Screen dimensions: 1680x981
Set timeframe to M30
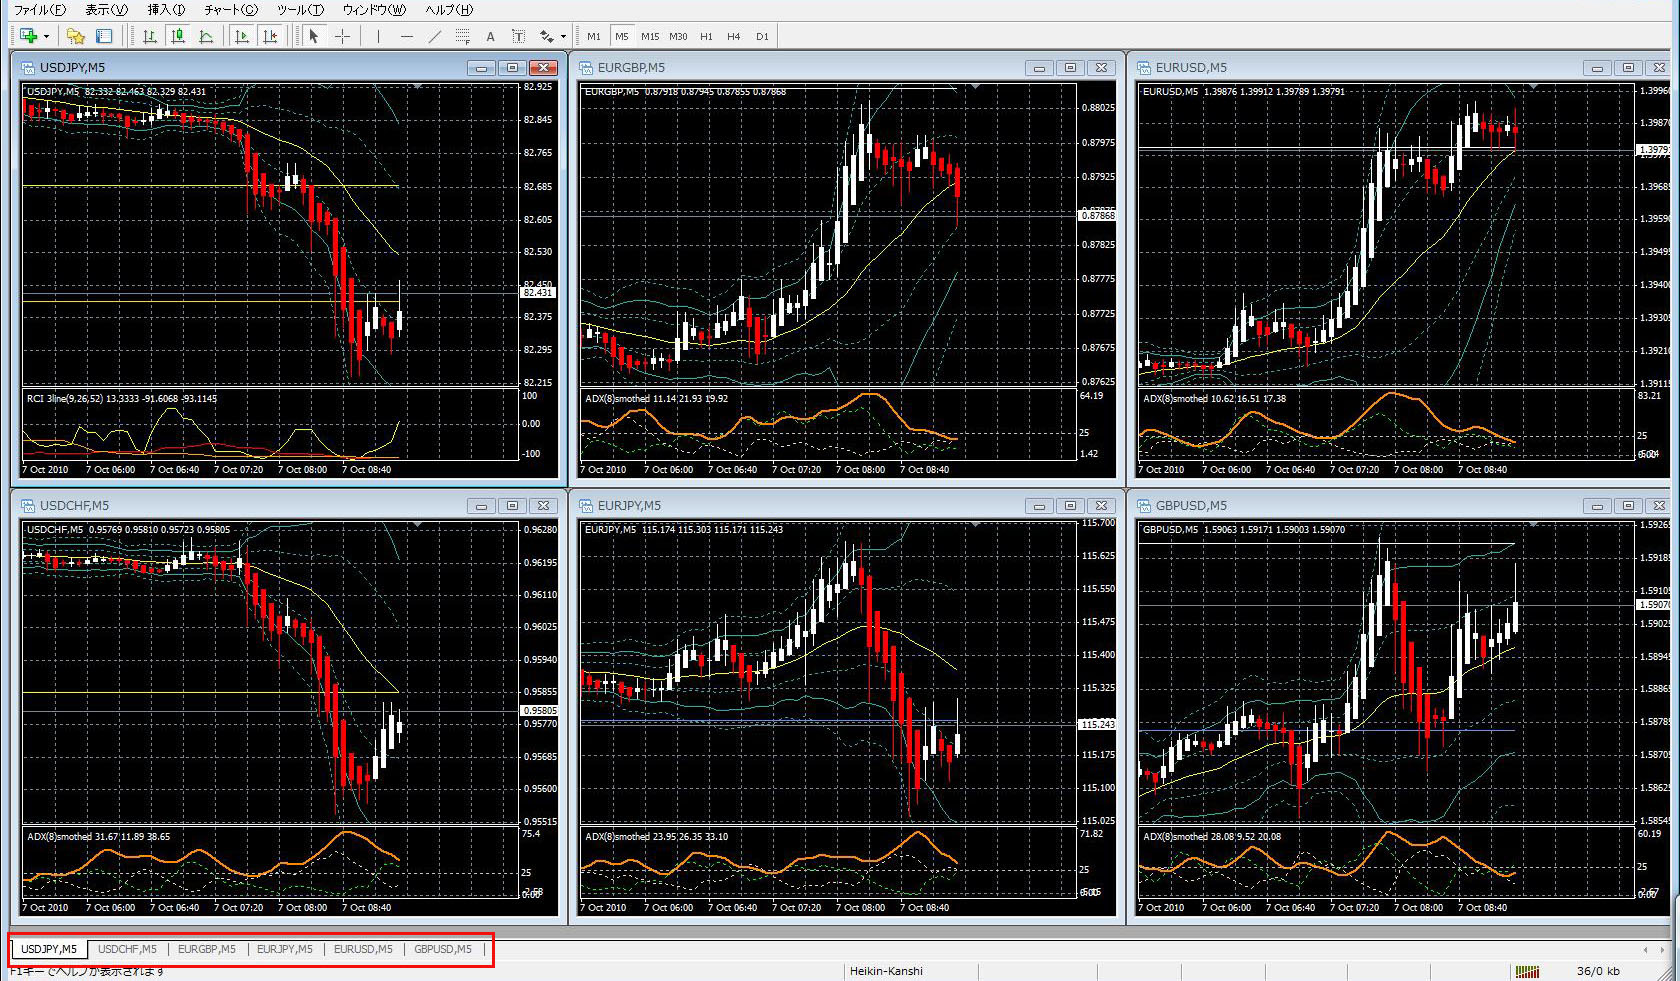[x=678, y=36]
